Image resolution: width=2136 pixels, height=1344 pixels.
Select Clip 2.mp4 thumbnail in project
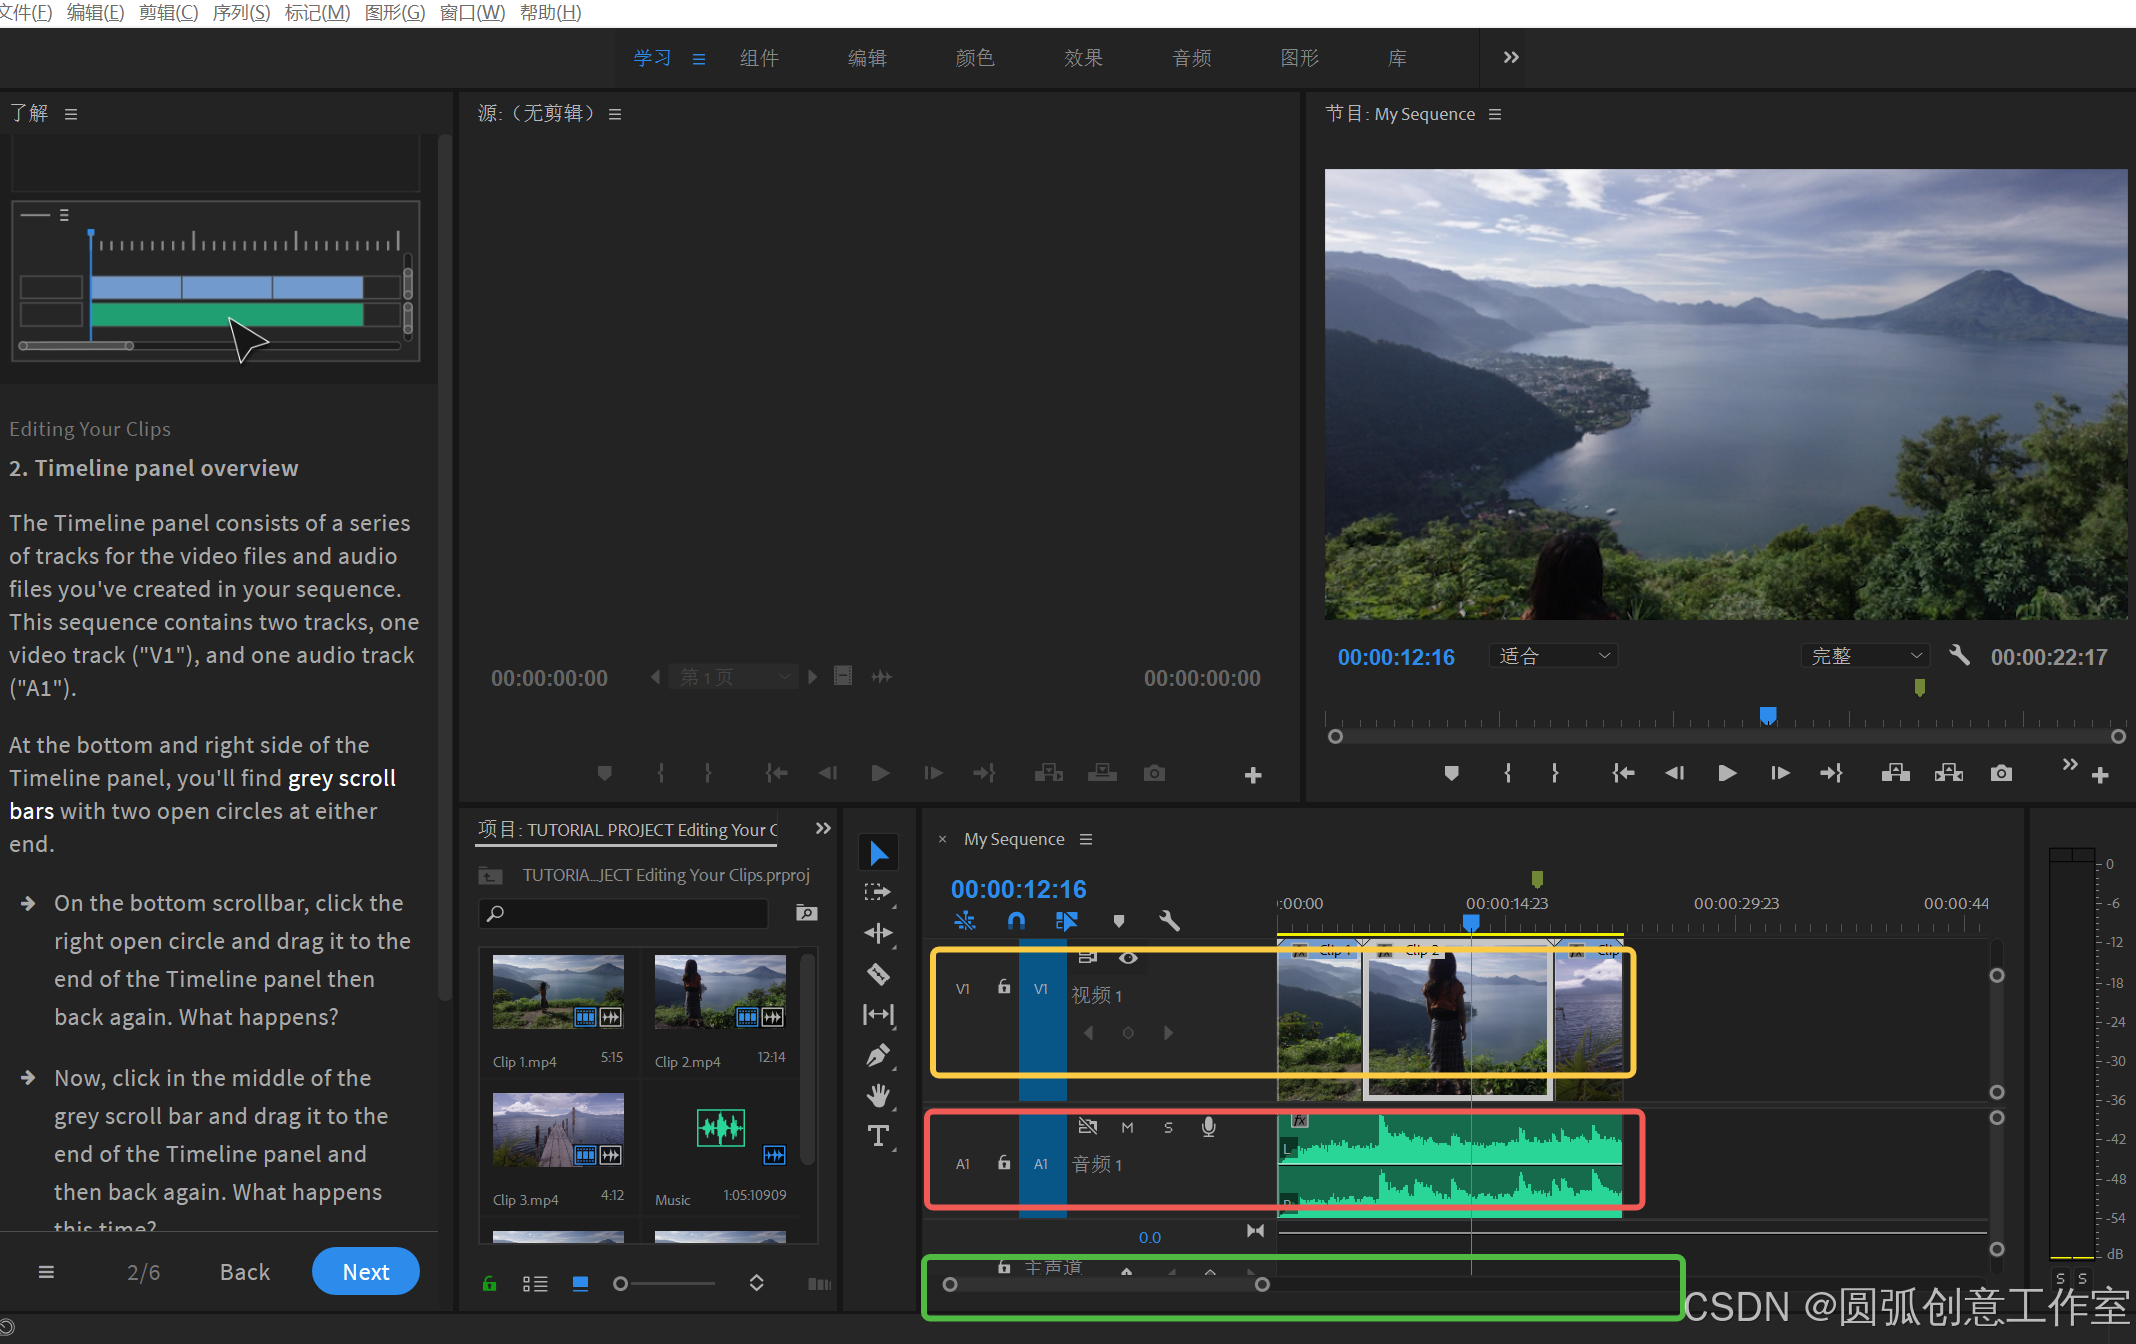click(719, 991)
